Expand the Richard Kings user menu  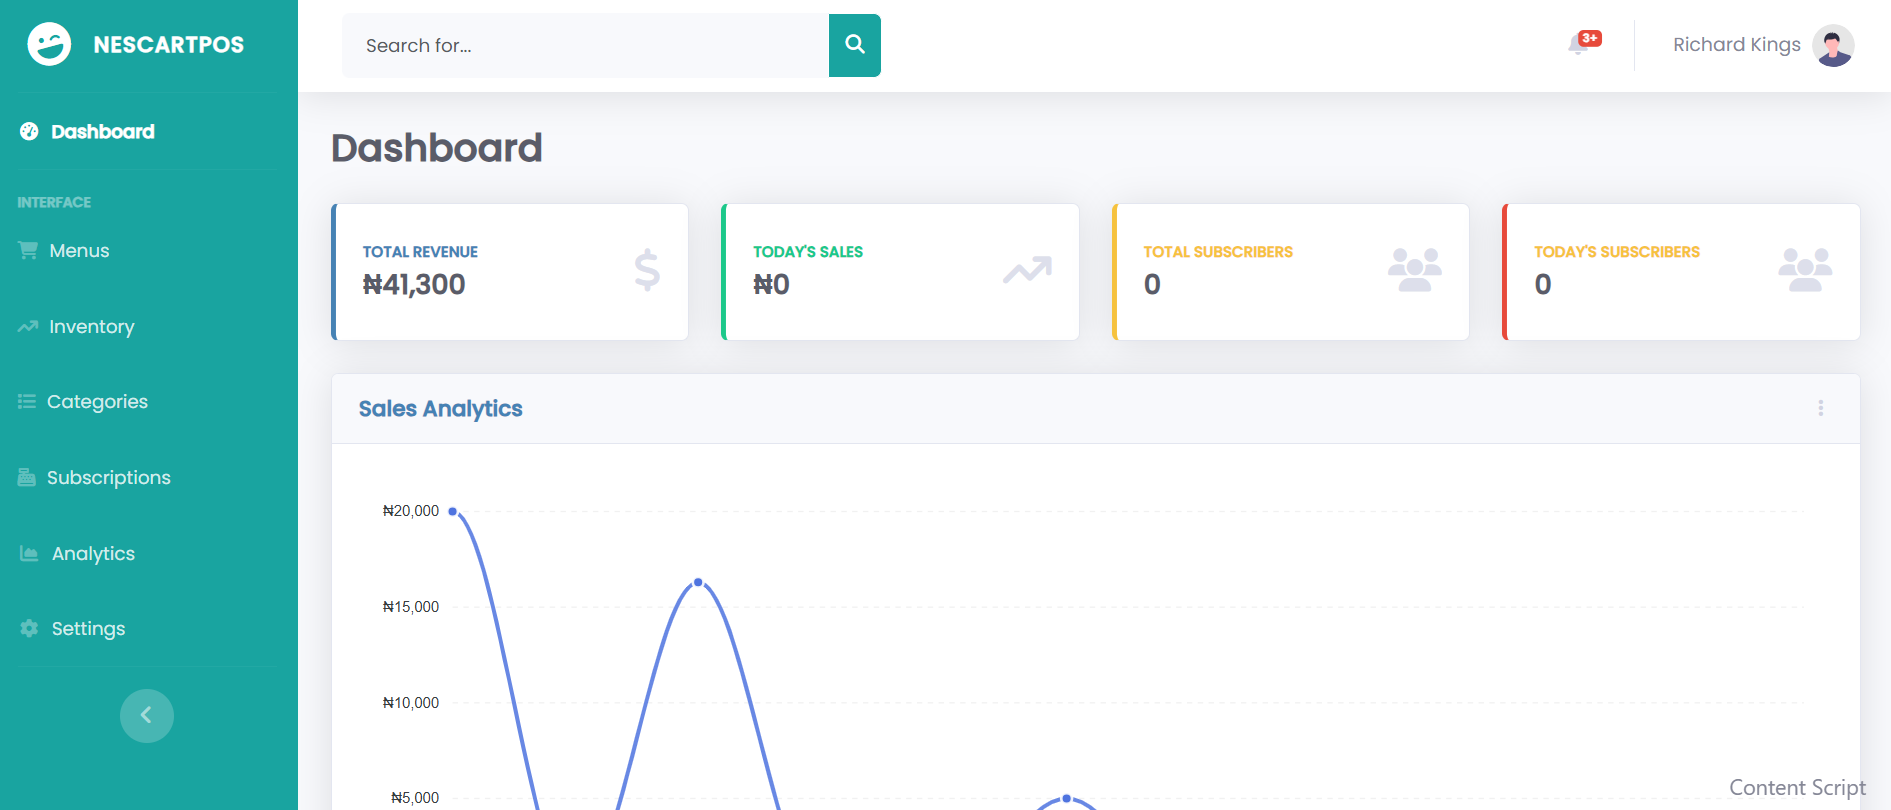click(1736, 45)
